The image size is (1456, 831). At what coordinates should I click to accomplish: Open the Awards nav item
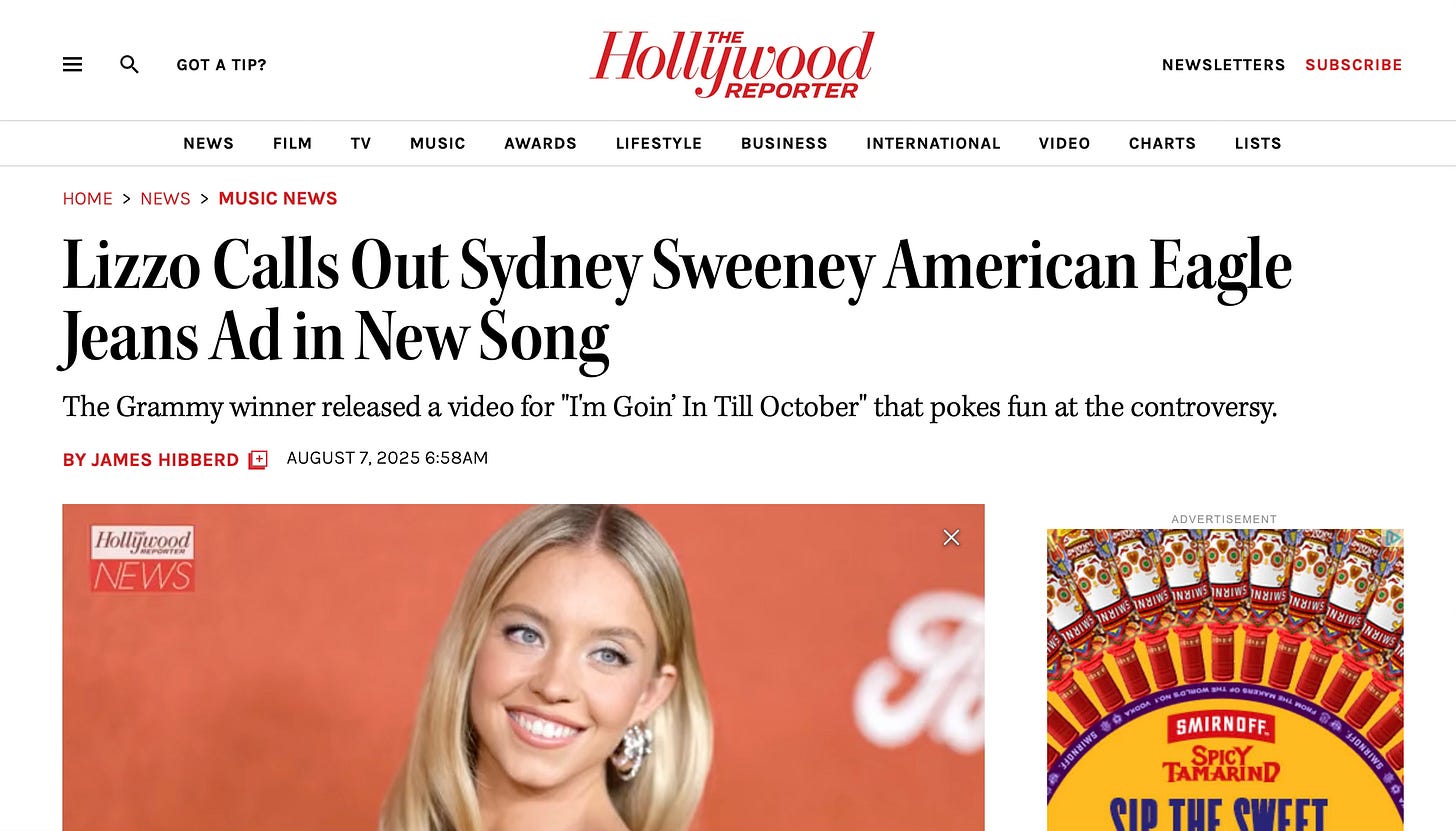click(540, 143)
